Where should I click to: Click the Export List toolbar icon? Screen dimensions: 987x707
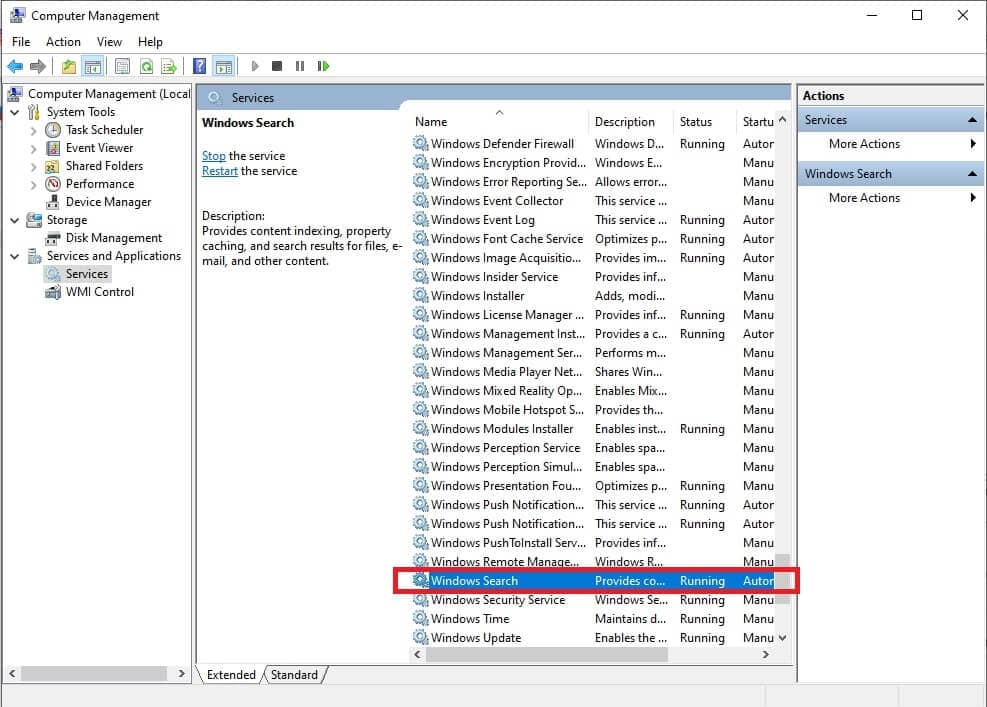(x=169, y=66)
